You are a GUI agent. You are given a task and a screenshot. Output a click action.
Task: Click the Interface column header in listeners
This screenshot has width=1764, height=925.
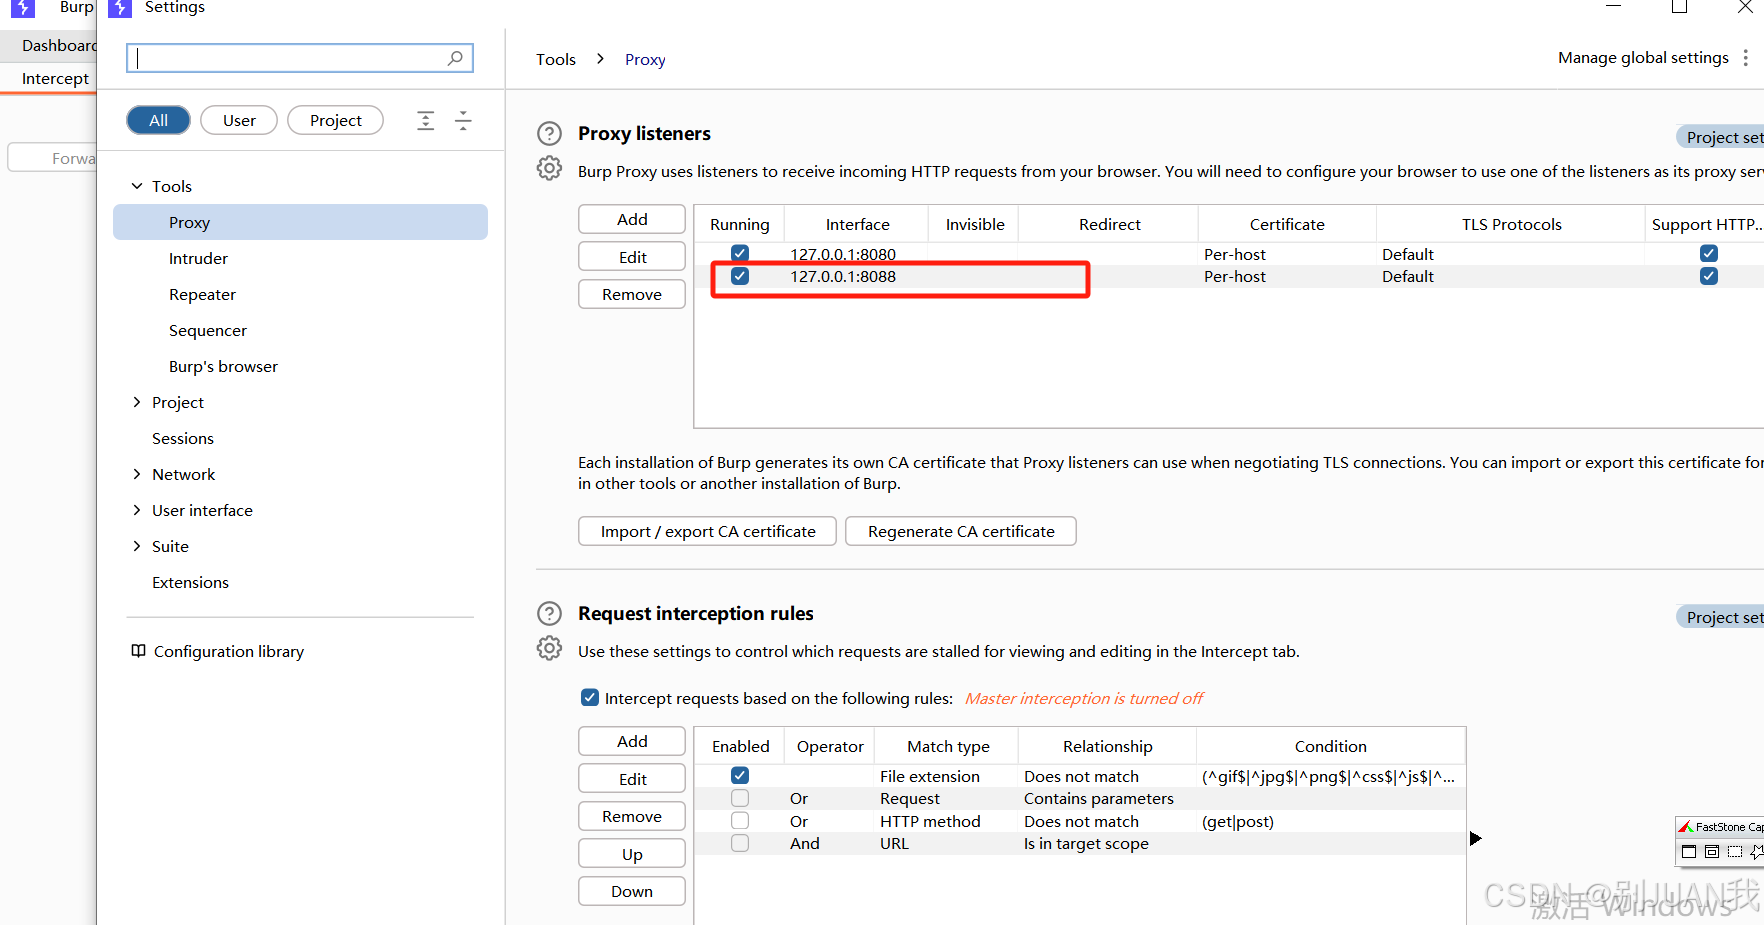[857, 224]
